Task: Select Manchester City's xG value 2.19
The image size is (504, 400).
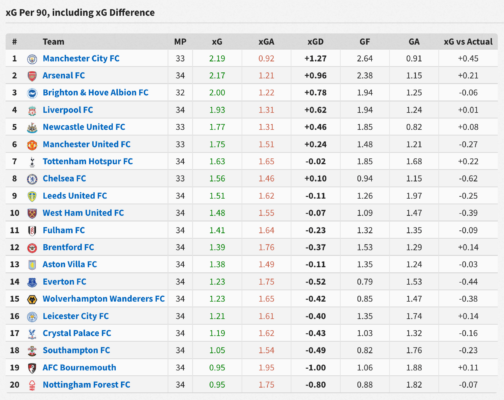Action: (x=217, y=59)
